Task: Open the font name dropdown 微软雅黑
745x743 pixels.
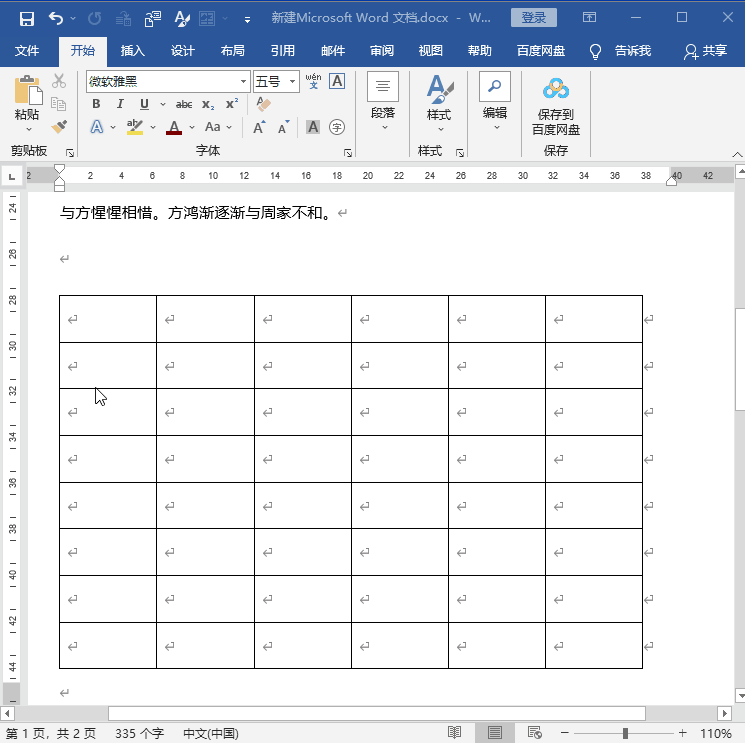Action: pyautogui.click(x=243, y=82)
